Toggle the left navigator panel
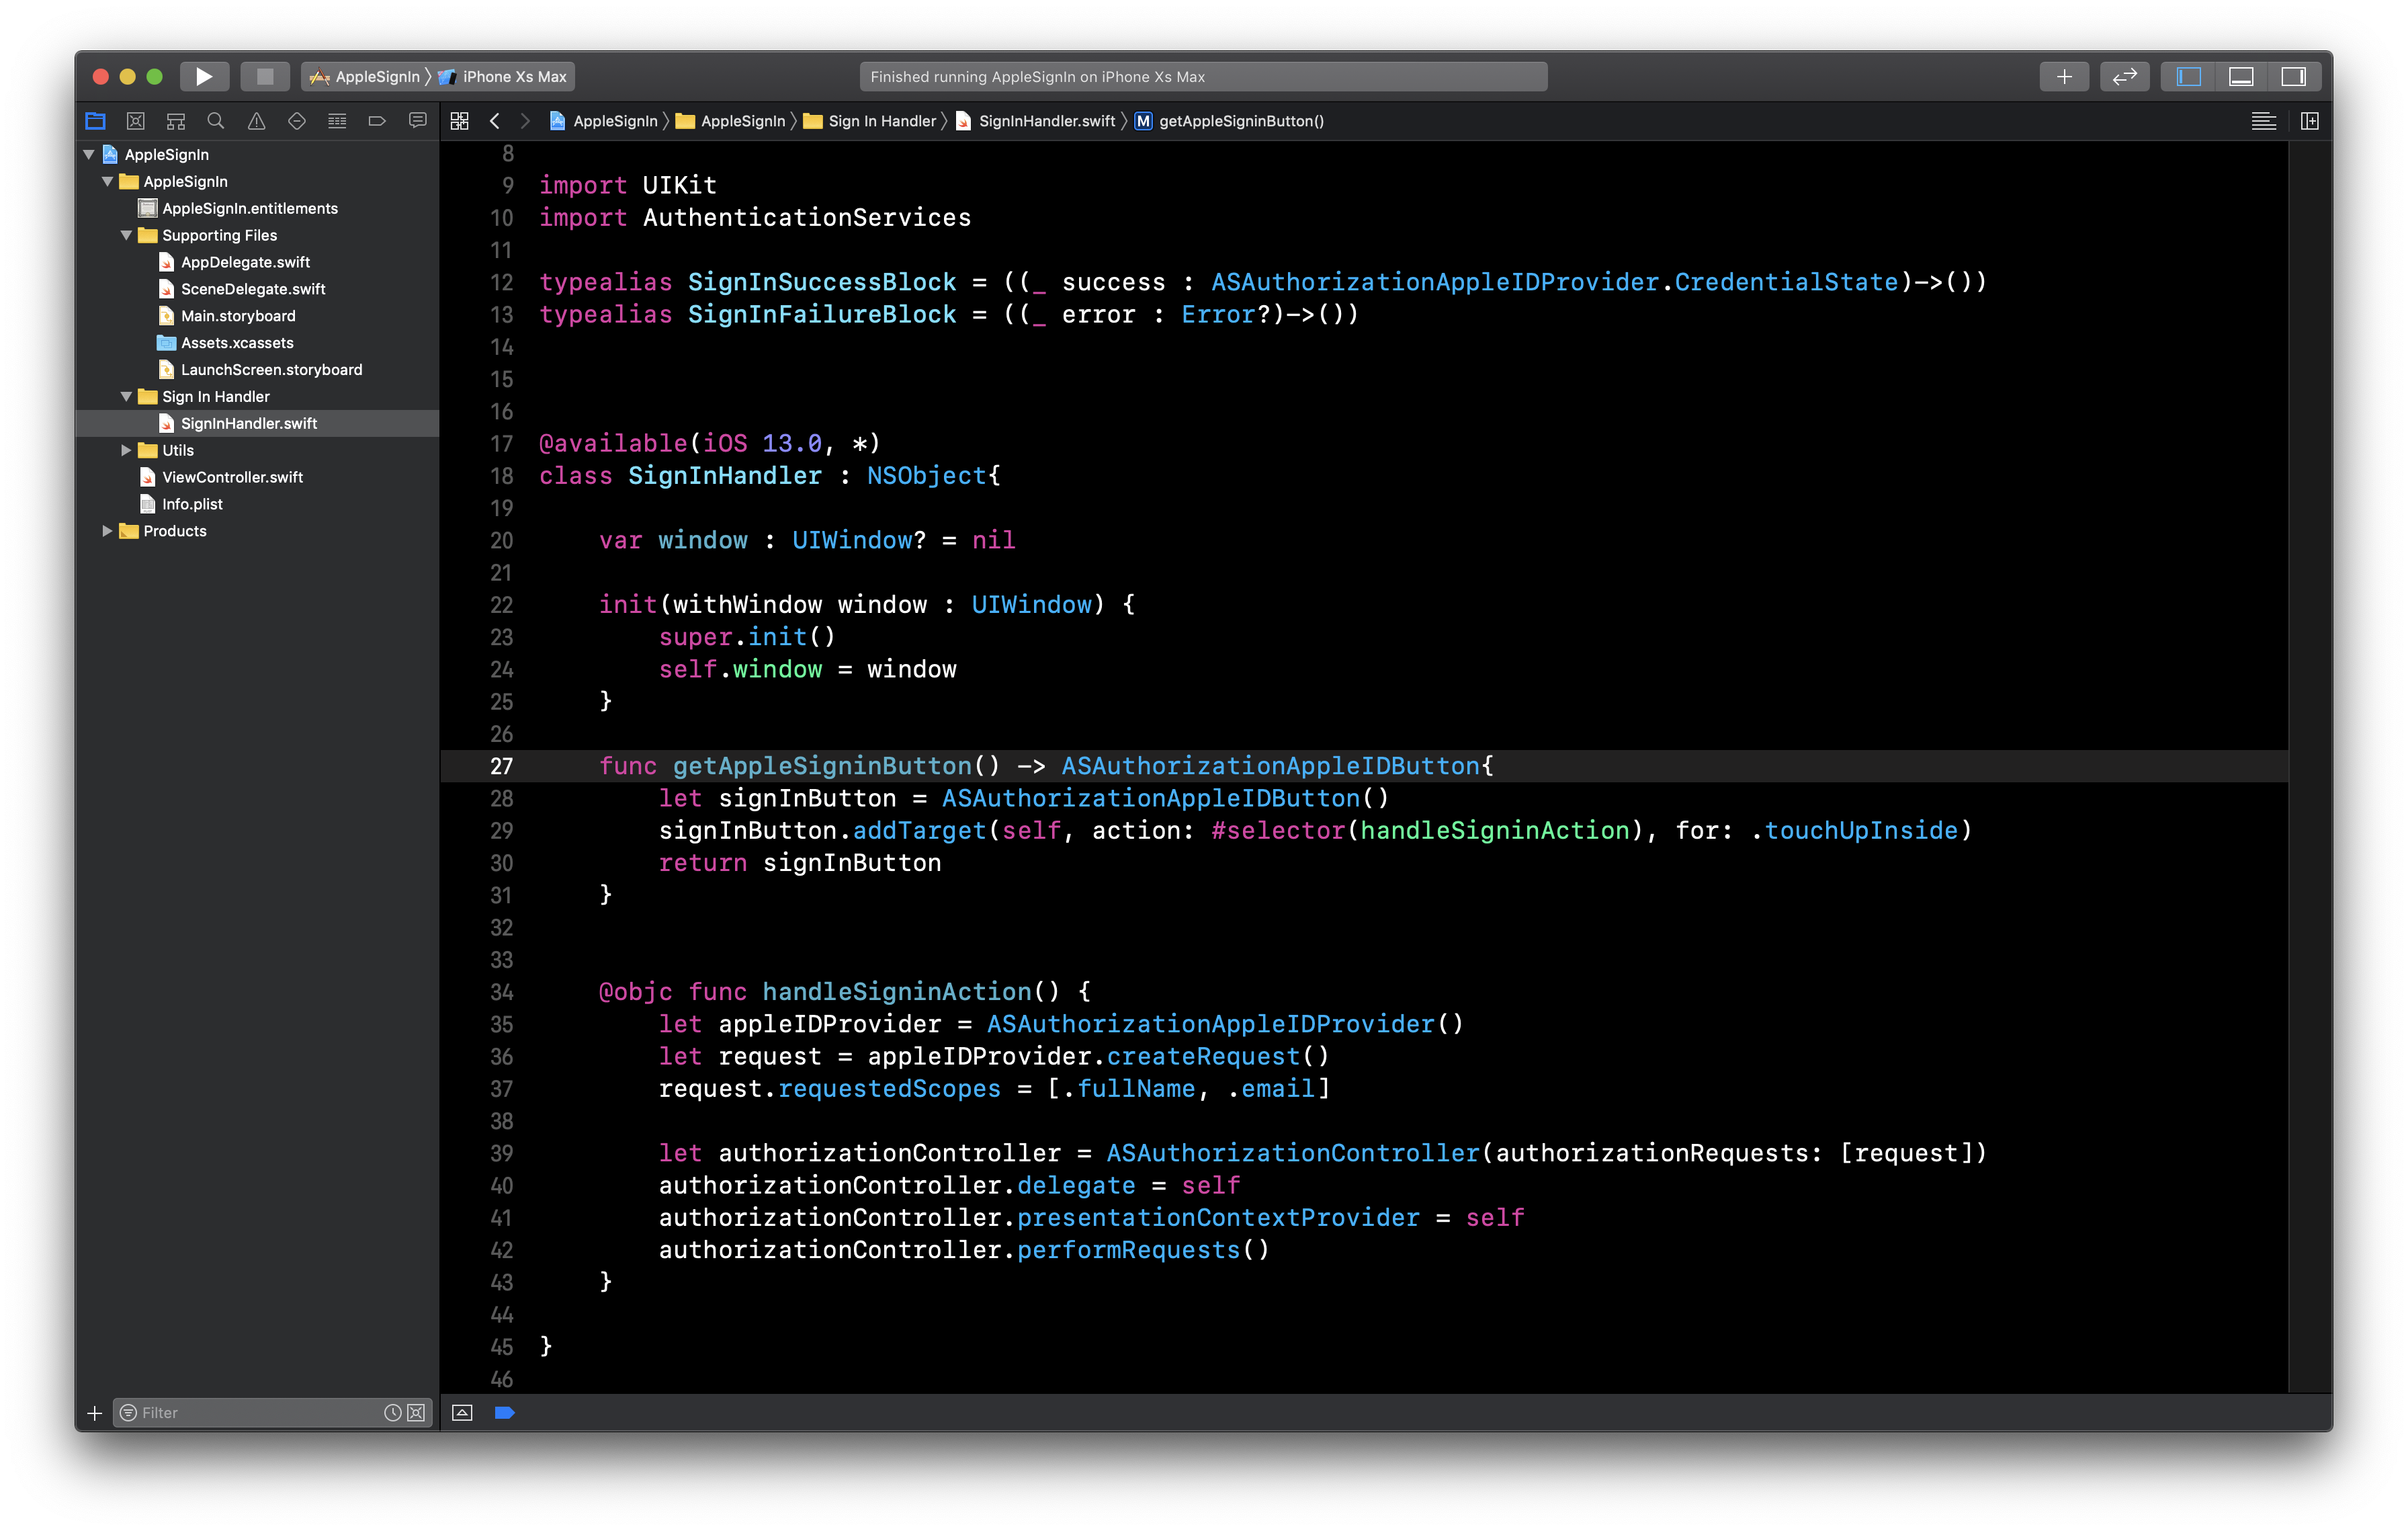This screenshot has height=1531, width=2408. (2189, 76)
